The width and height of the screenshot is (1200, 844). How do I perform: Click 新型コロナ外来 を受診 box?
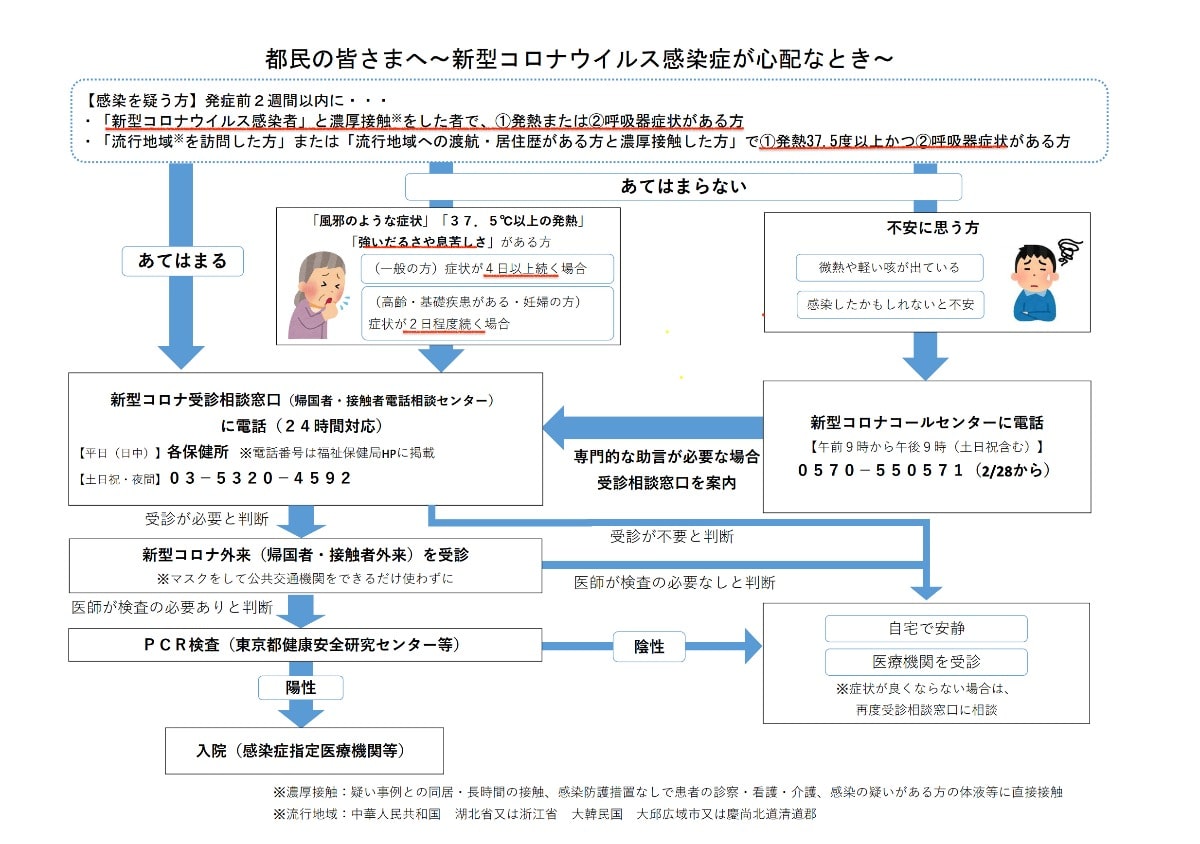pyautogui.click(x=306, y=565)
